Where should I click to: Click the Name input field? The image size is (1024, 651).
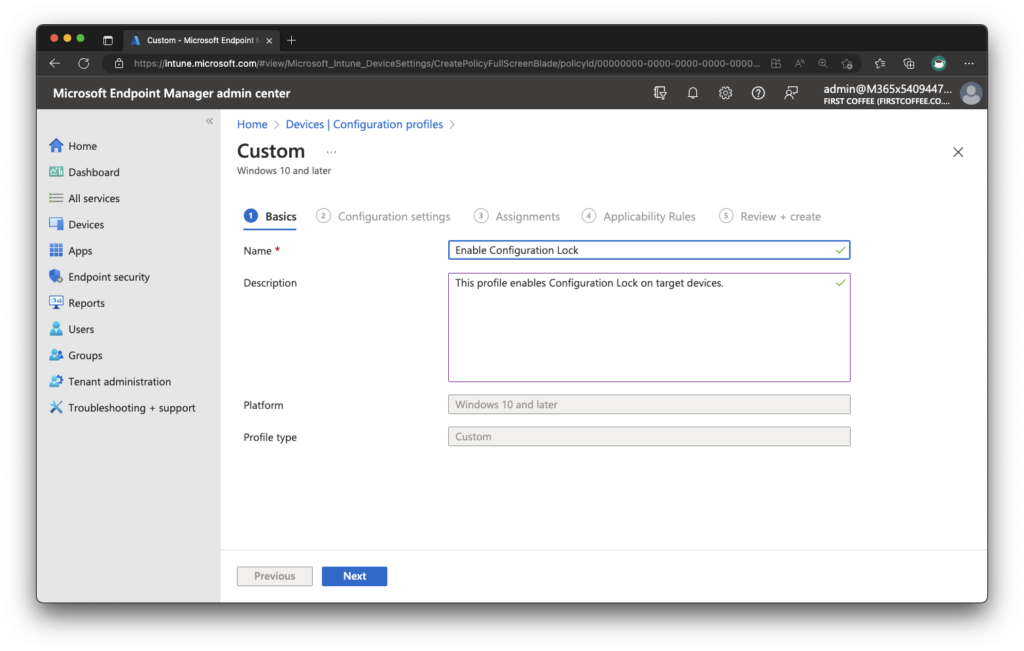[649, 250]
